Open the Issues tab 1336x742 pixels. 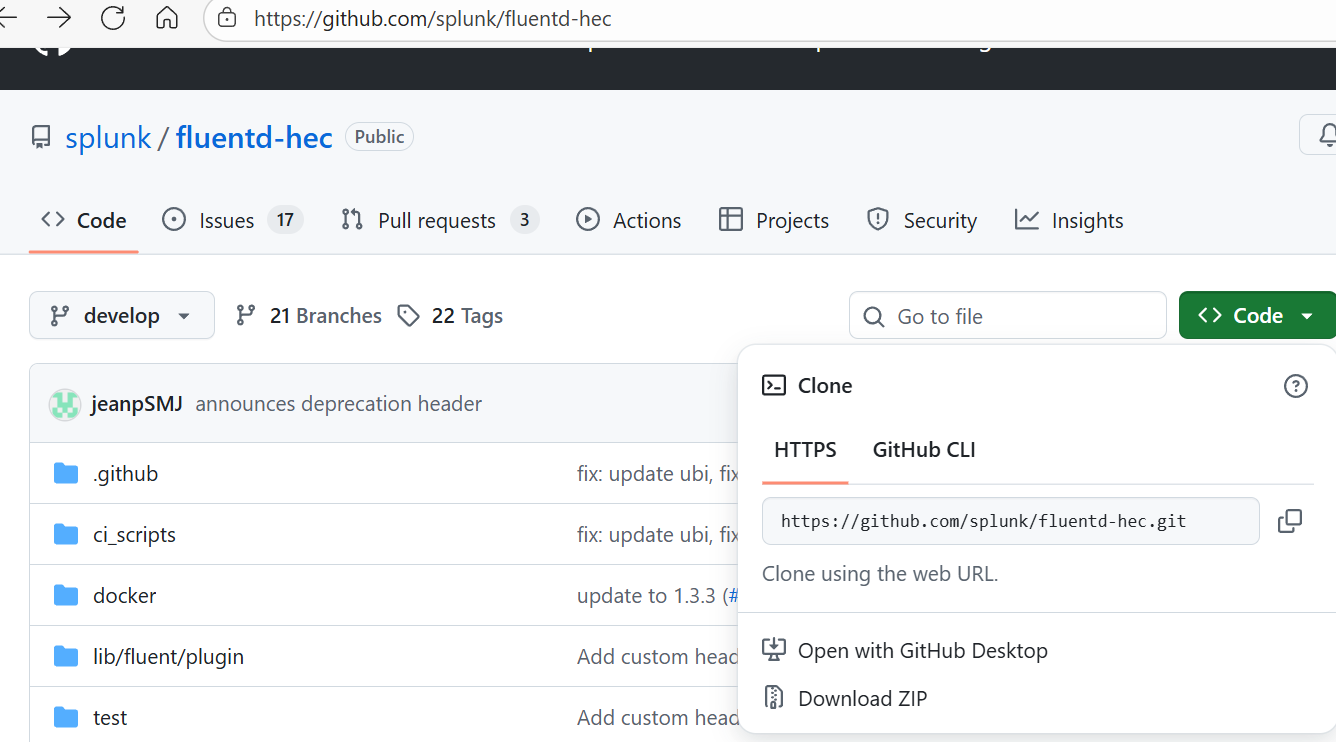pos(232,220)
